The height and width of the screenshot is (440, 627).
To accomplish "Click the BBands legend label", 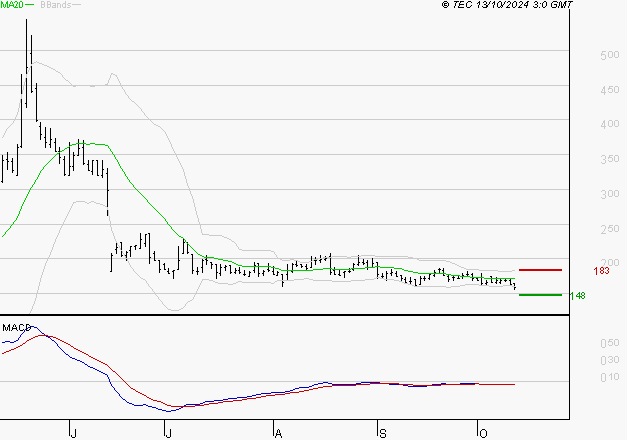I will 56,5.
